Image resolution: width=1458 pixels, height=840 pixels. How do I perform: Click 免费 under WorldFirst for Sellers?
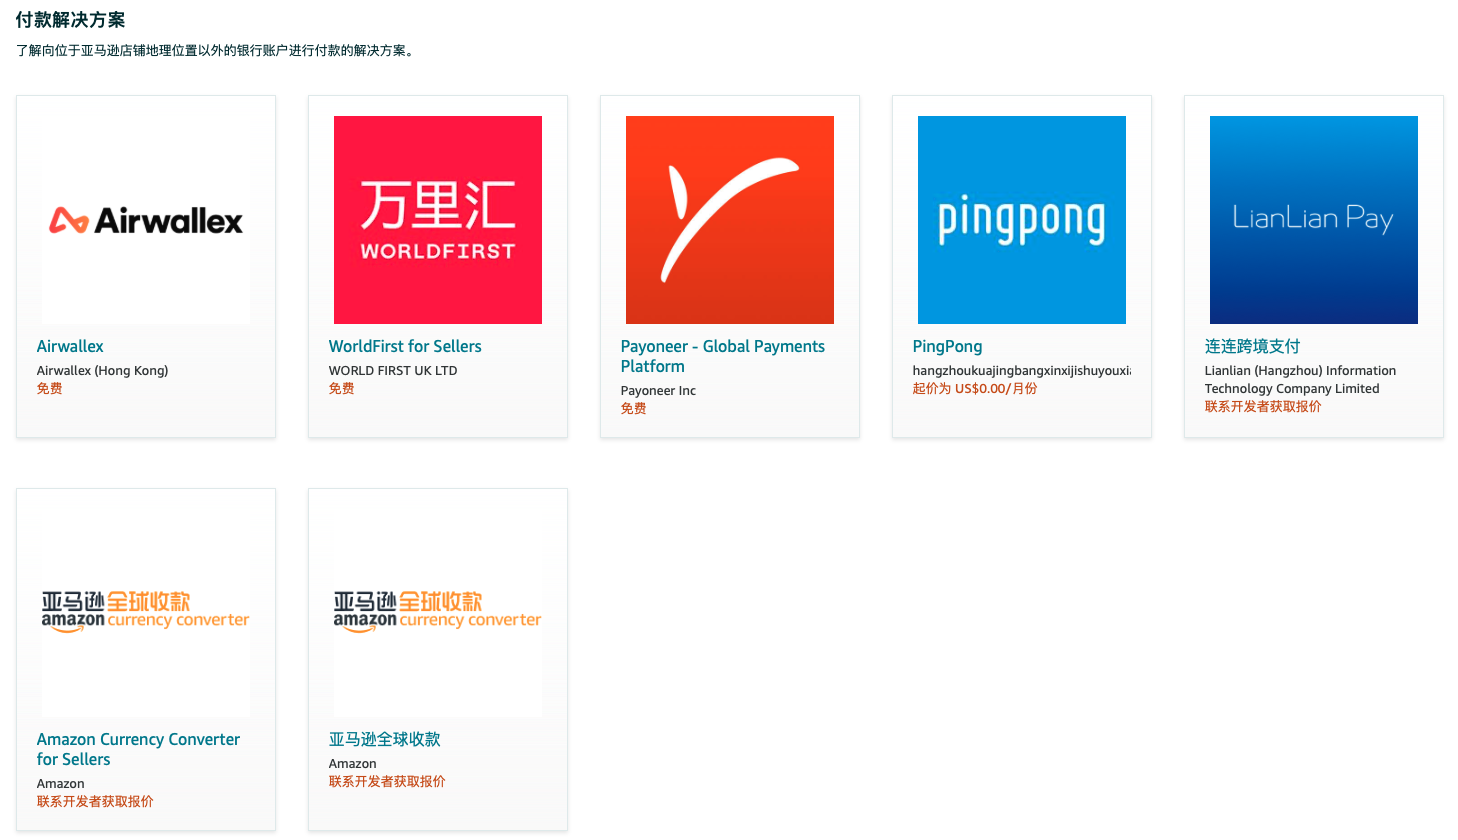[x=341, y=388]
